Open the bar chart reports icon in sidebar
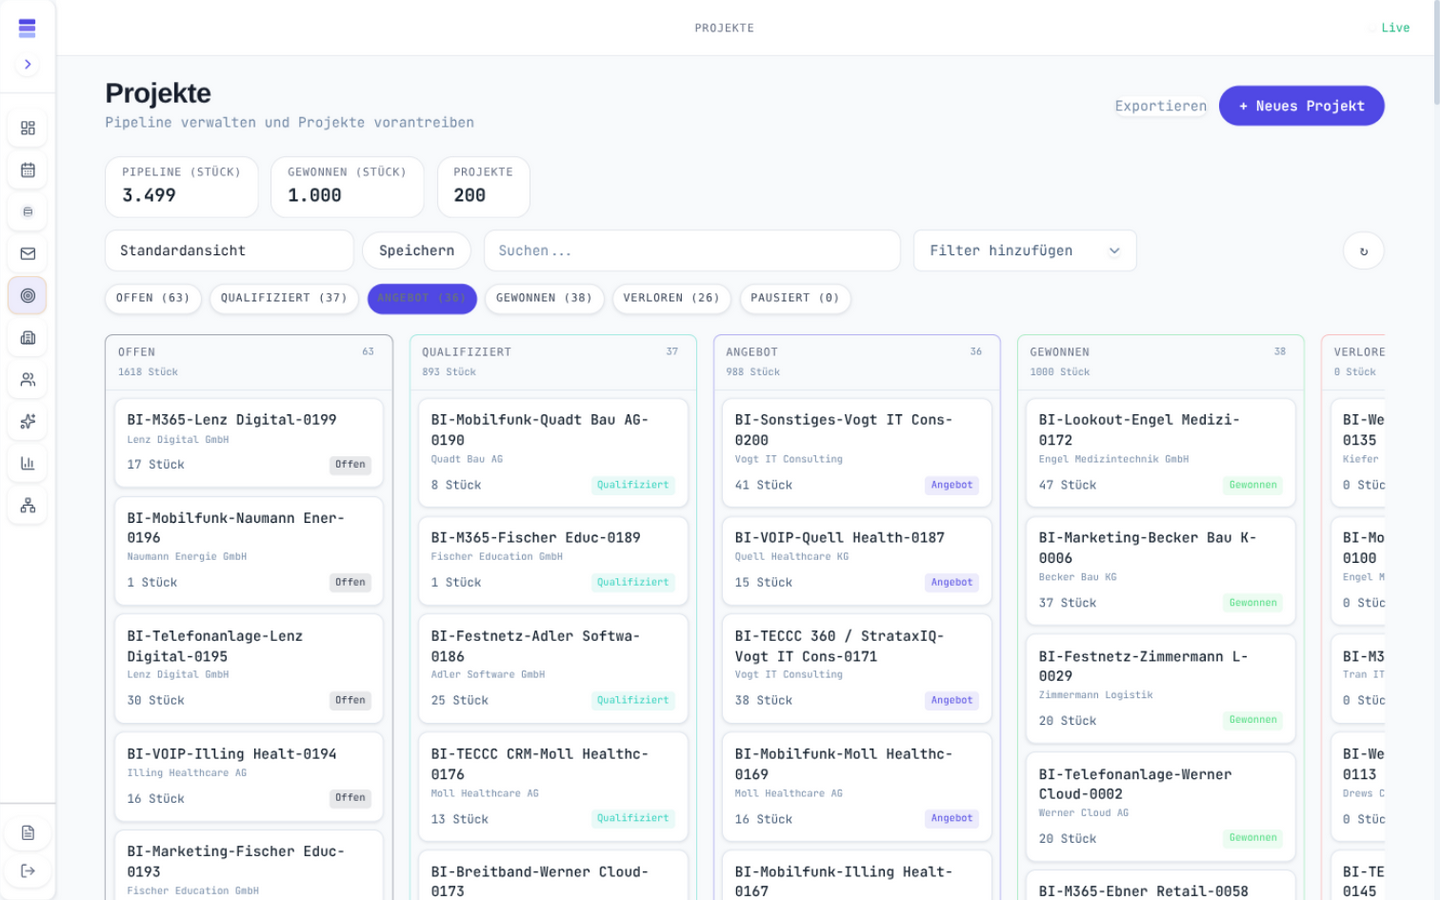This screenshot has width=1440, height=900. coord(28,464)
